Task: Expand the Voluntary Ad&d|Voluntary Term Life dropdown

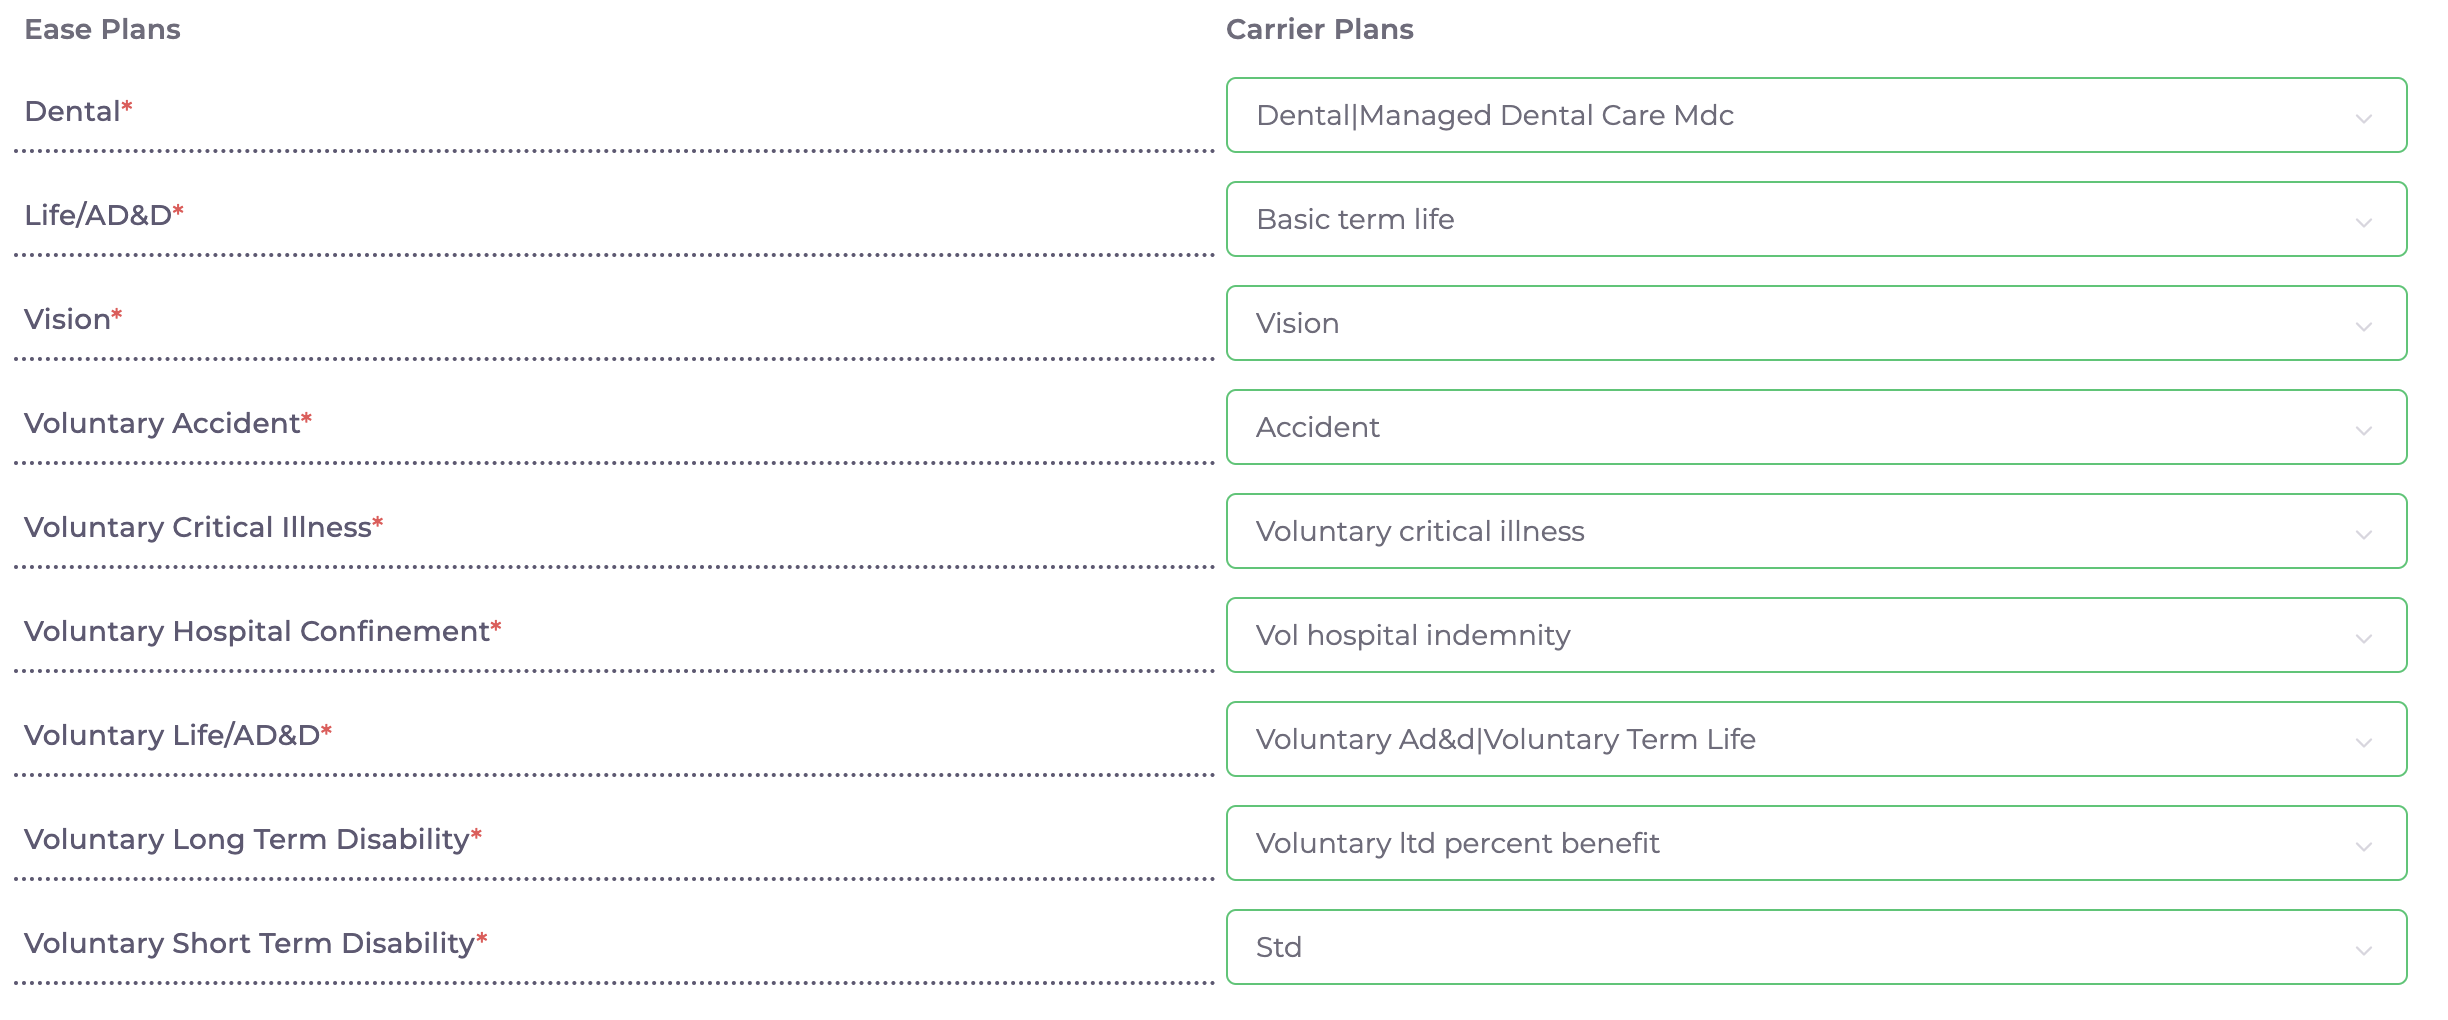Action: tap(1816, 739)
